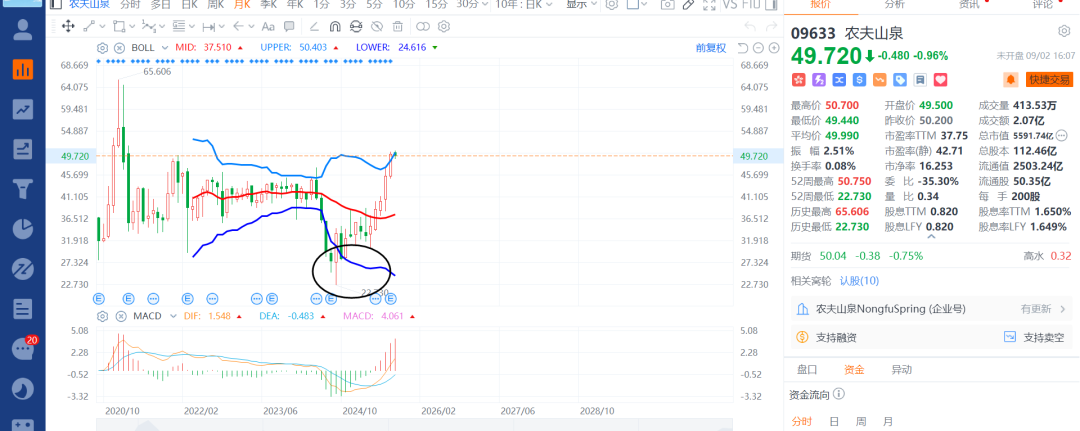Click the 前复权 adjustment button
This screenshot has width=1080, height=431.
pyautogui.click(x=711, y=48)
